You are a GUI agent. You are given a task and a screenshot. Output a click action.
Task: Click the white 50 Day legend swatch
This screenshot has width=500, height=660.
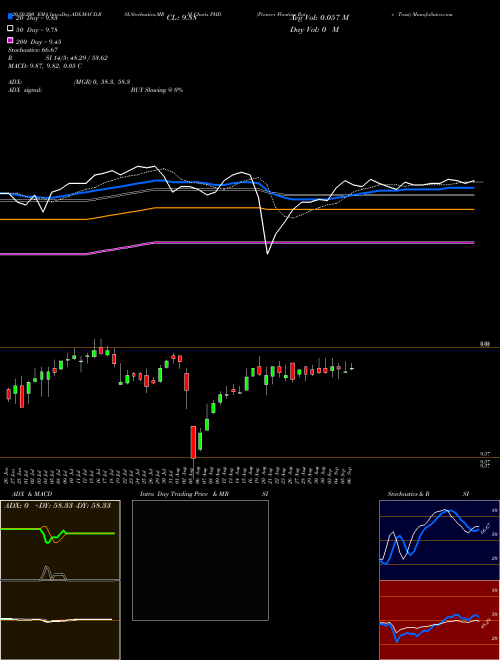(x=10, y=29)
